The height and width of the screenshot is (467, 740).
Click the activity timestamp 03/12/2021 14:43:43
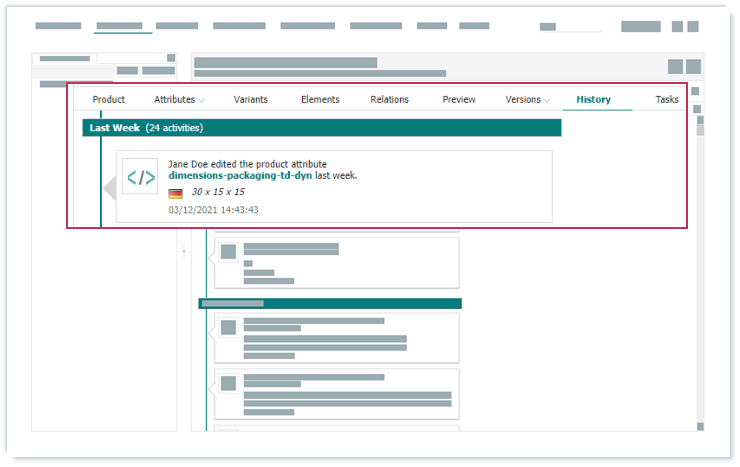pyautogui.click(x=213, y=210)
